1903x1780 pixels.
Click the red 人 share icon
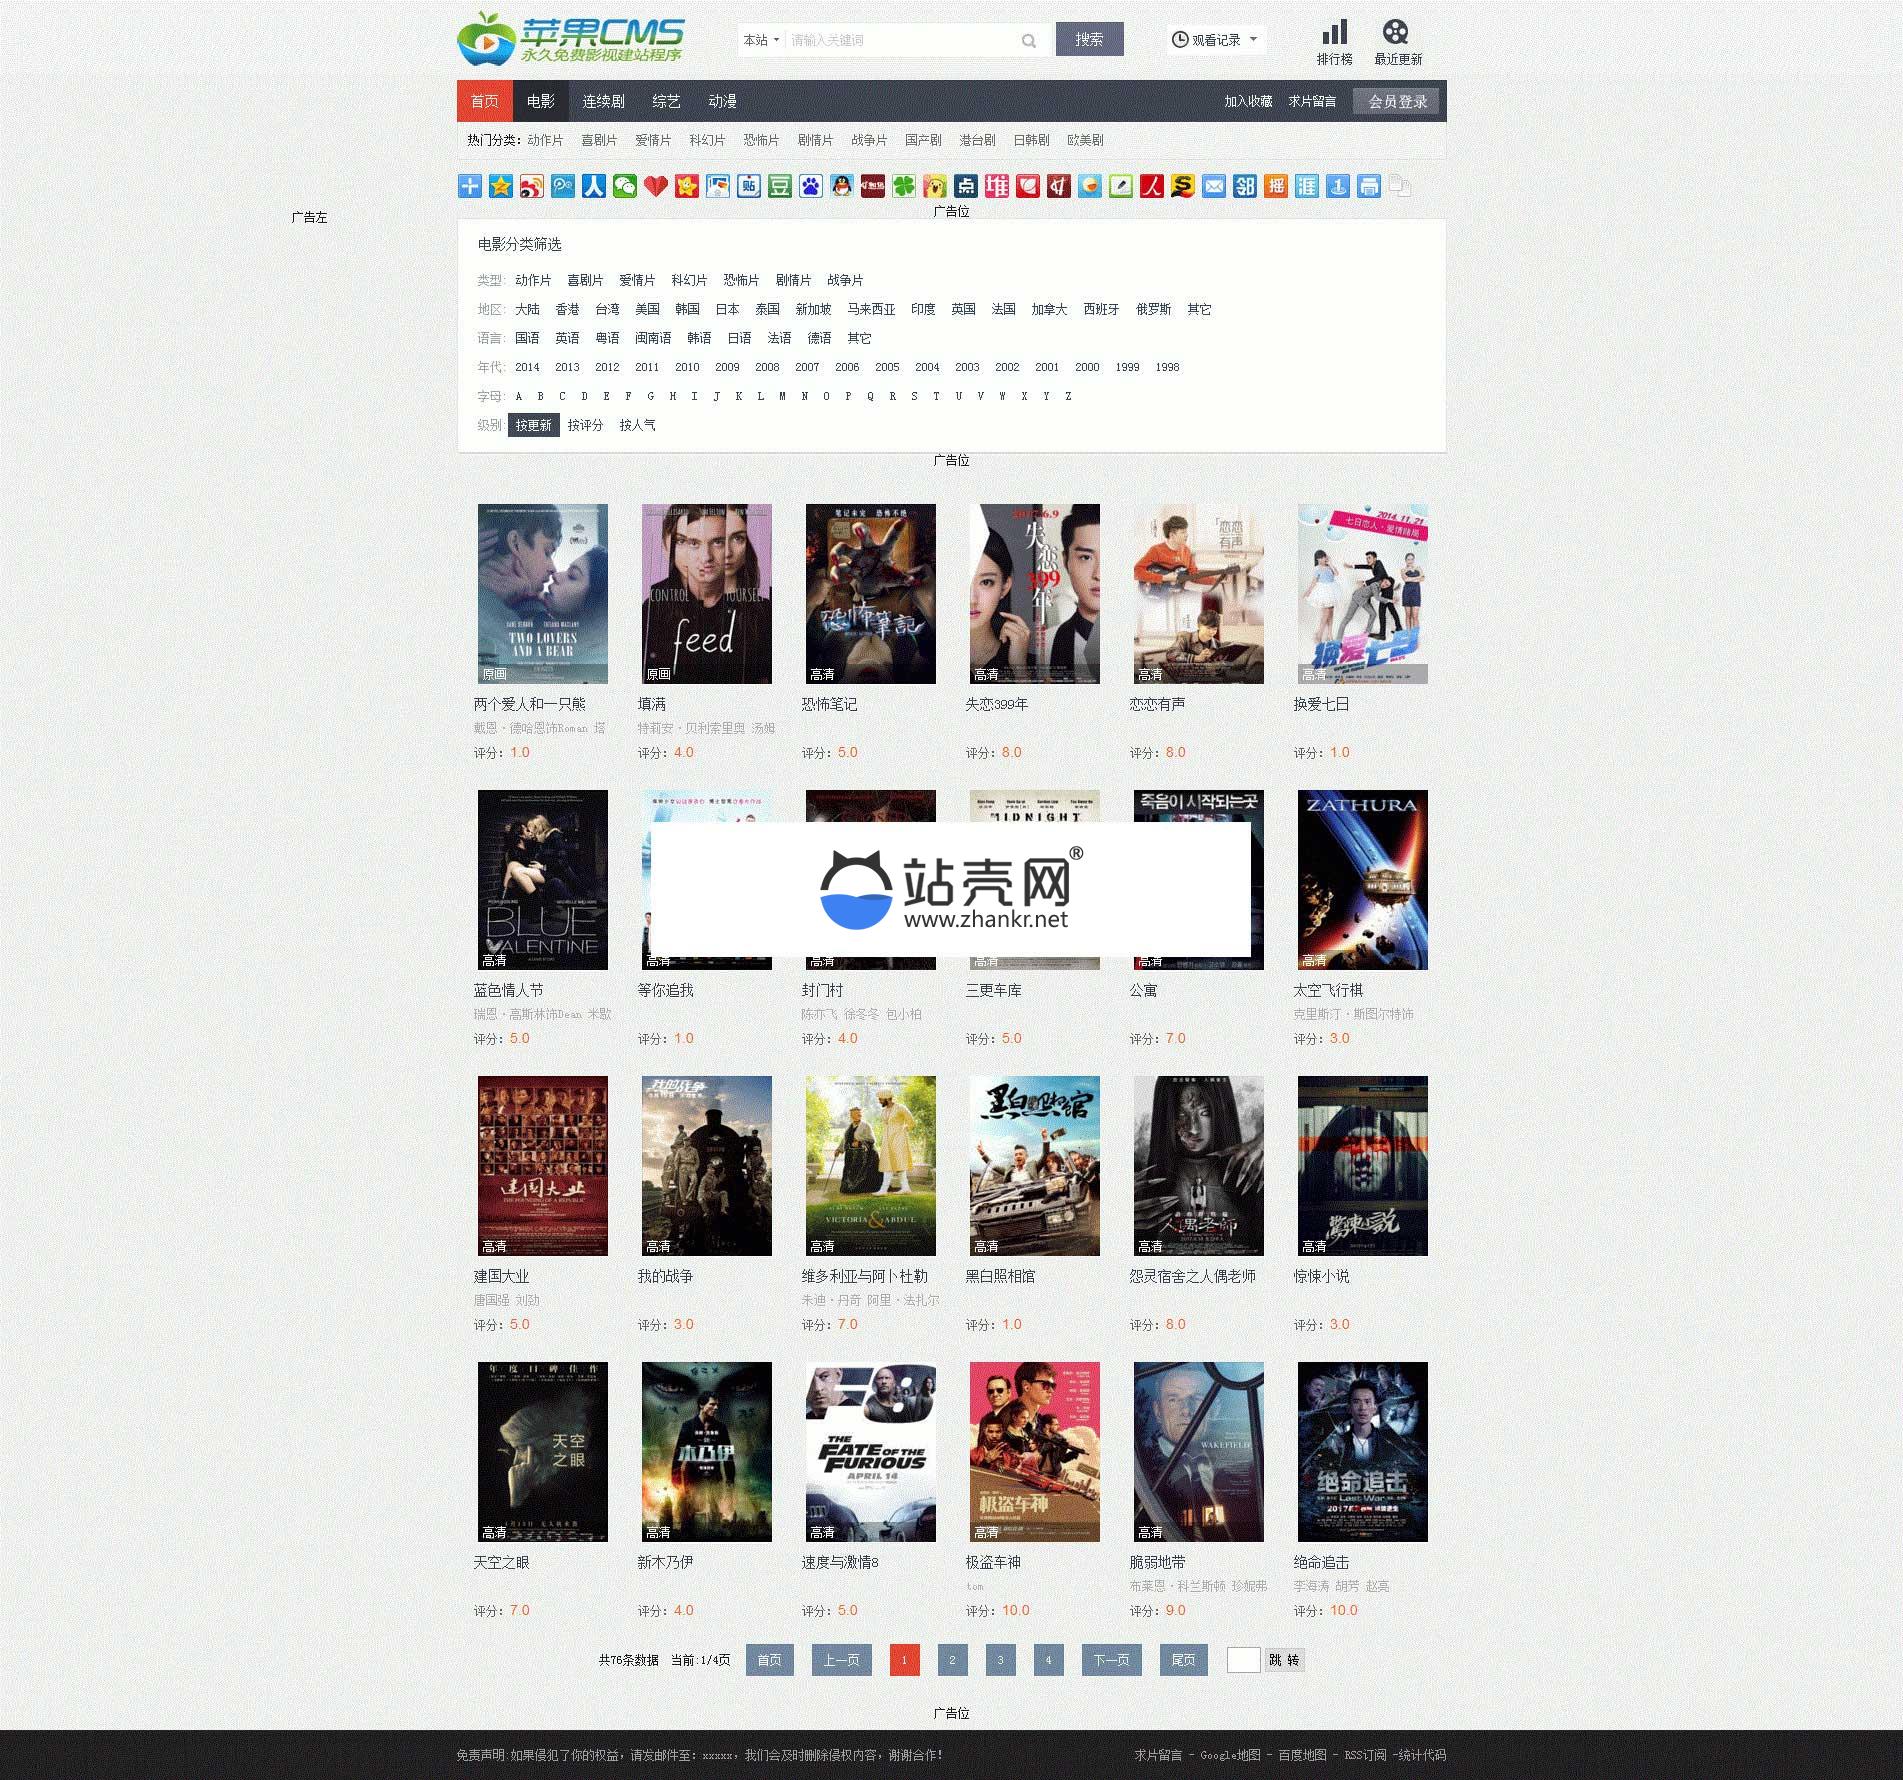[1151, 186]
